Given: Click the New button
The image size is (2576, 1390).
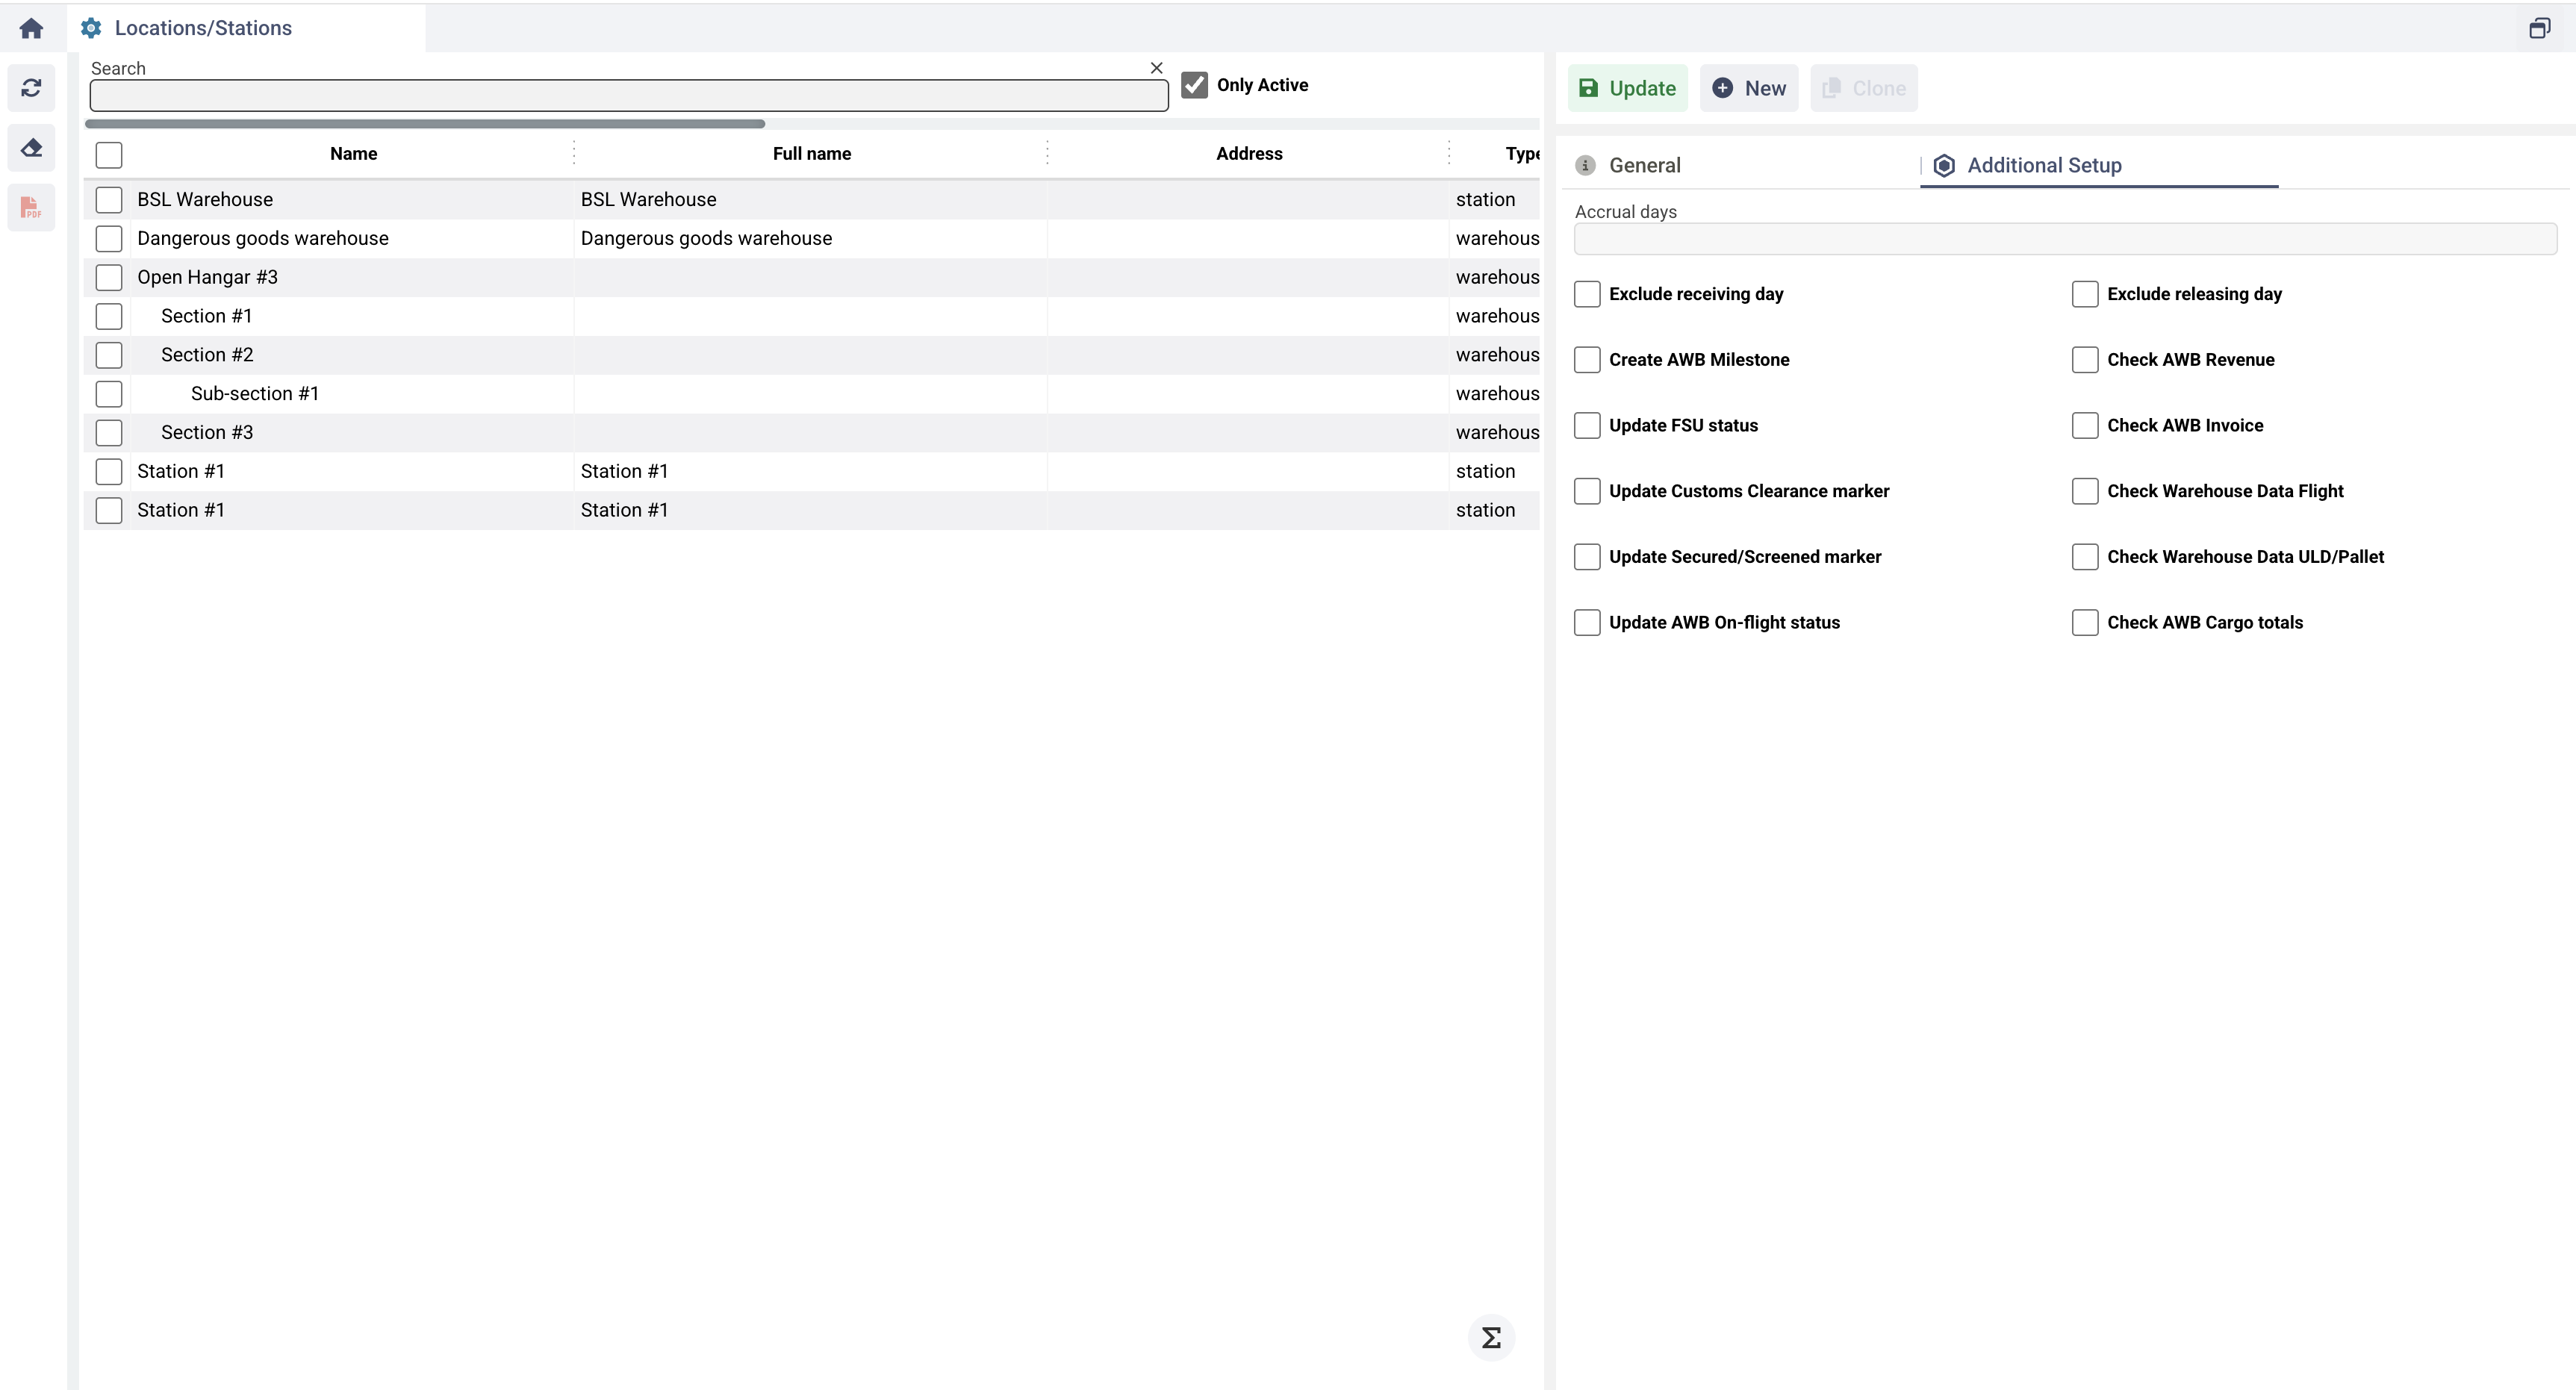Looking at the screenshot, I should point(1749,88).
